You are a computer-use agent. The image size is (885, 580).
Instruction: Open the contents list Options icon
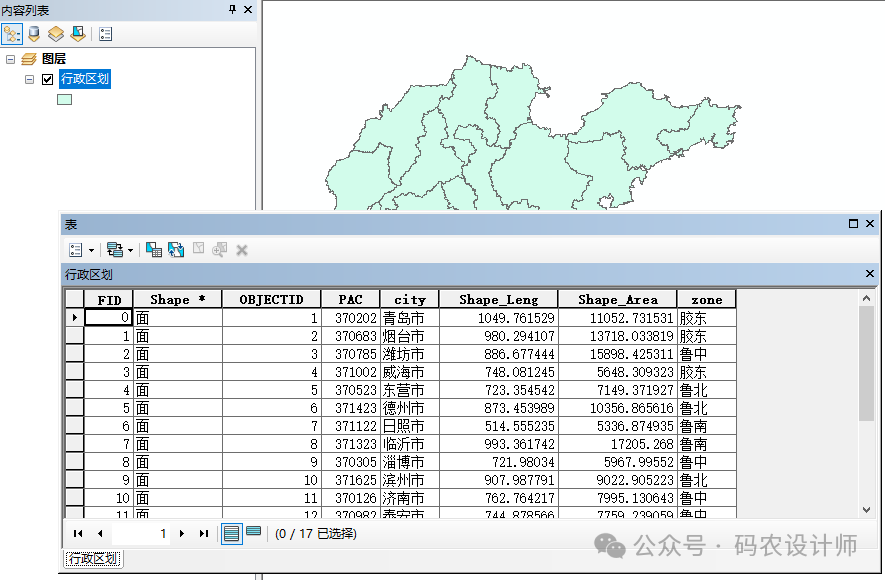tap(106, 34)
